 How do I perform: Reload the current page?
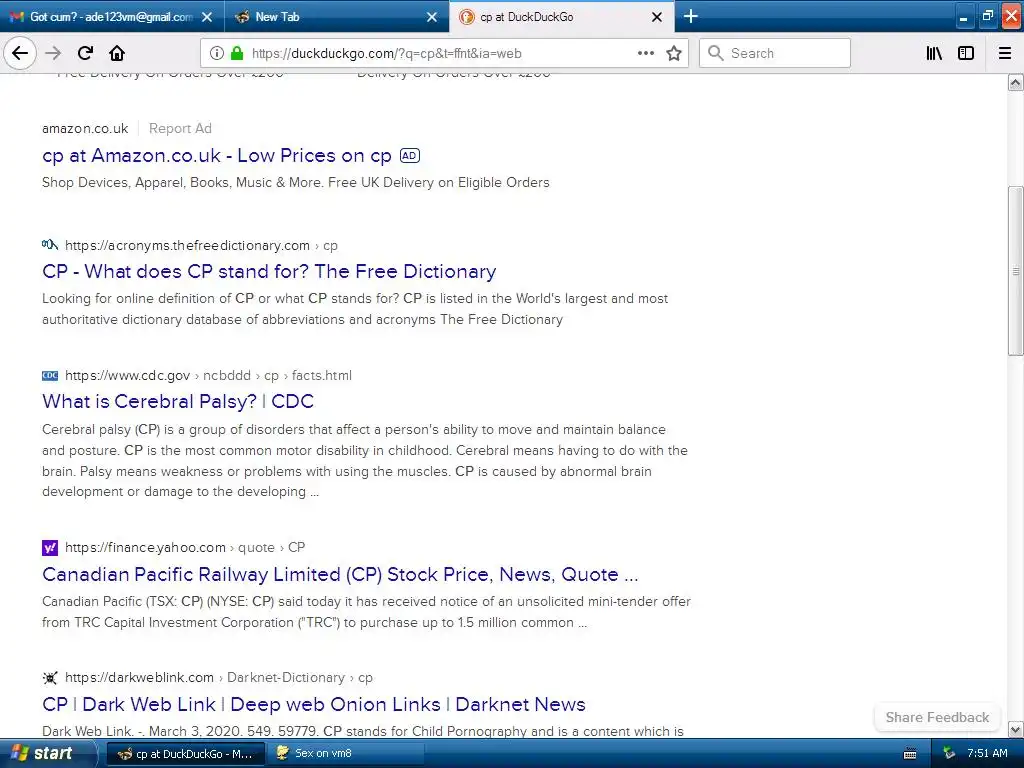tap(85, 53)
